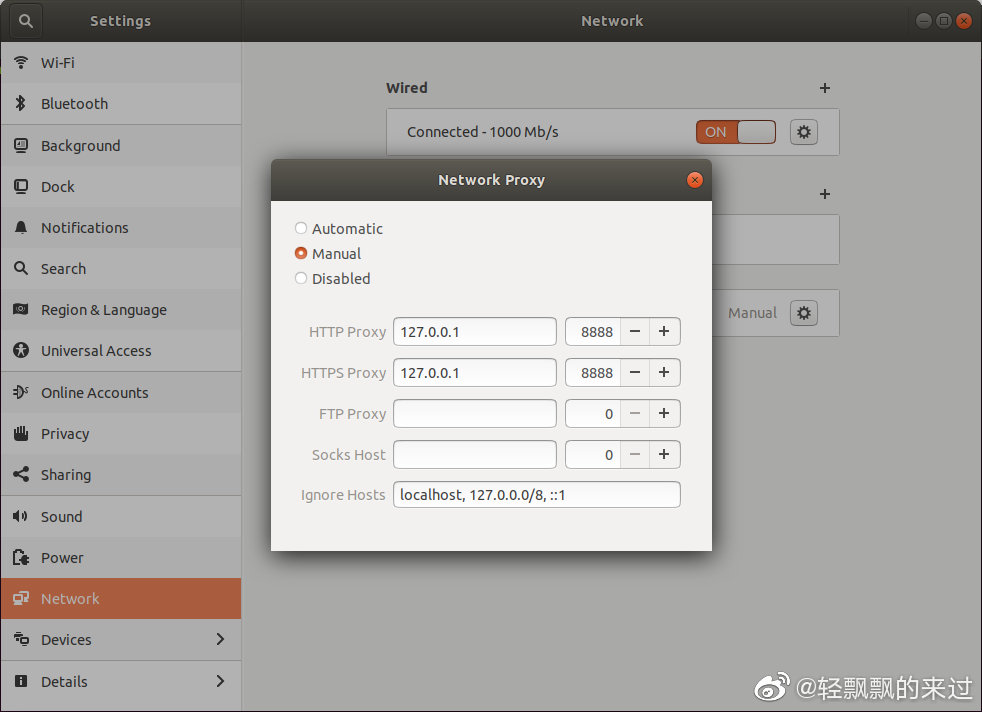Screen dimensions: 982x712
Task: Increase the HTTP Proxy port
Action: point(664,331)
